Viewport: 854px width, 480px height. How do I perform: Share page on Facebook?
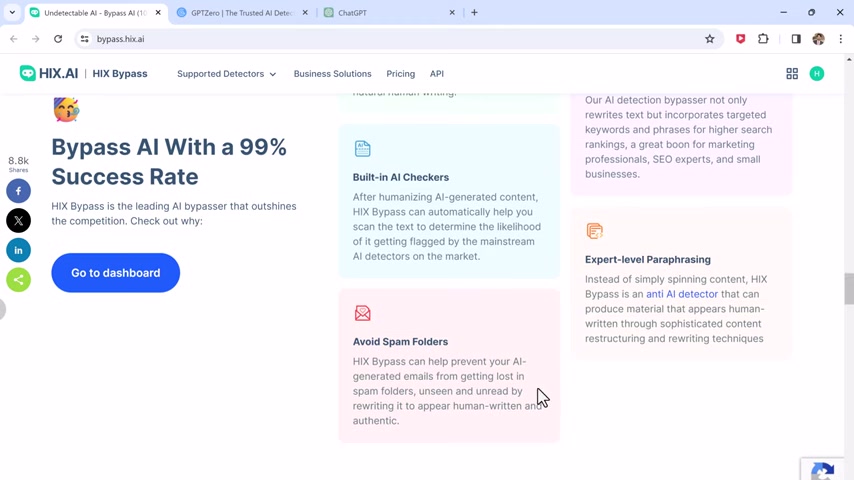point(19,191)
